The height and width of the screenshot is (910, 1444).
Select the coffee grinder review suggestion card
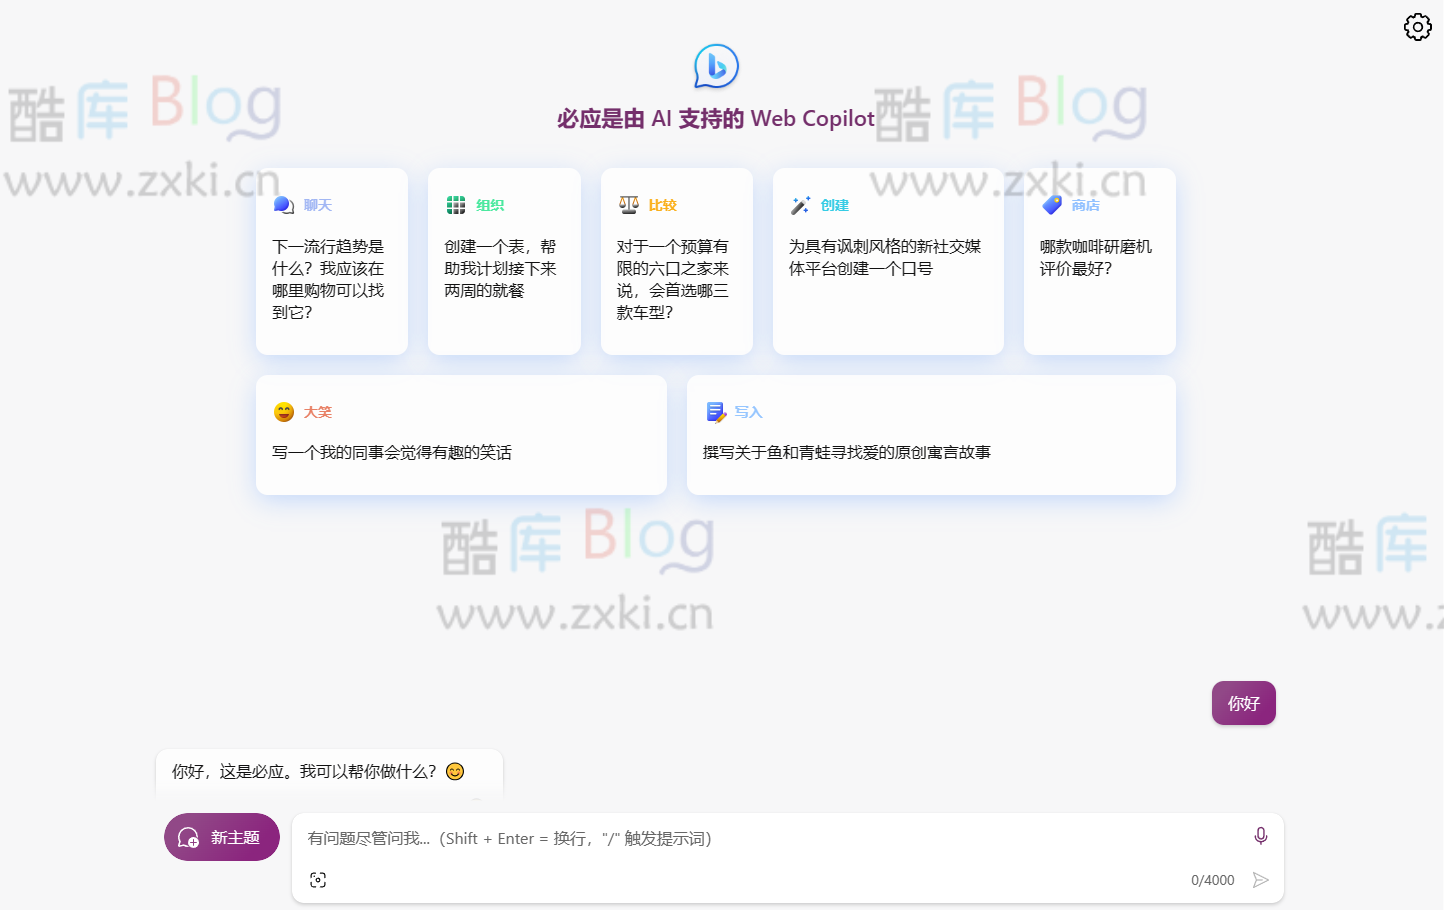1099,261
